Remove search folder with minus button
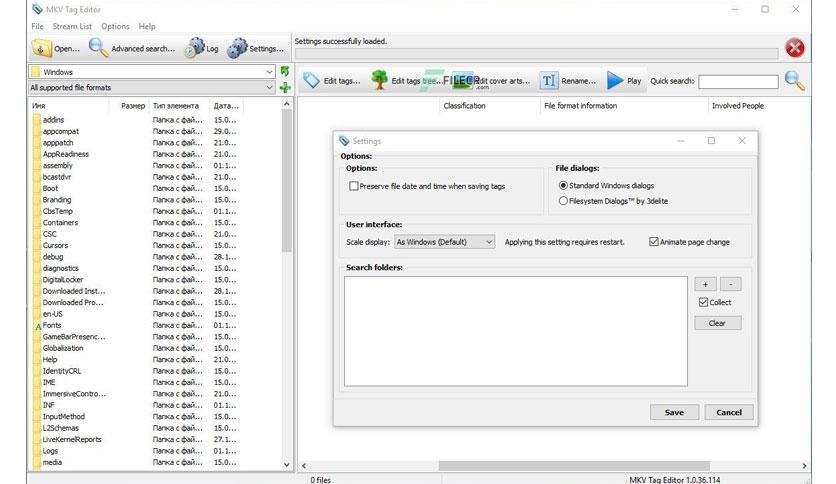This screenshot has height=484, width=836. 730,284
